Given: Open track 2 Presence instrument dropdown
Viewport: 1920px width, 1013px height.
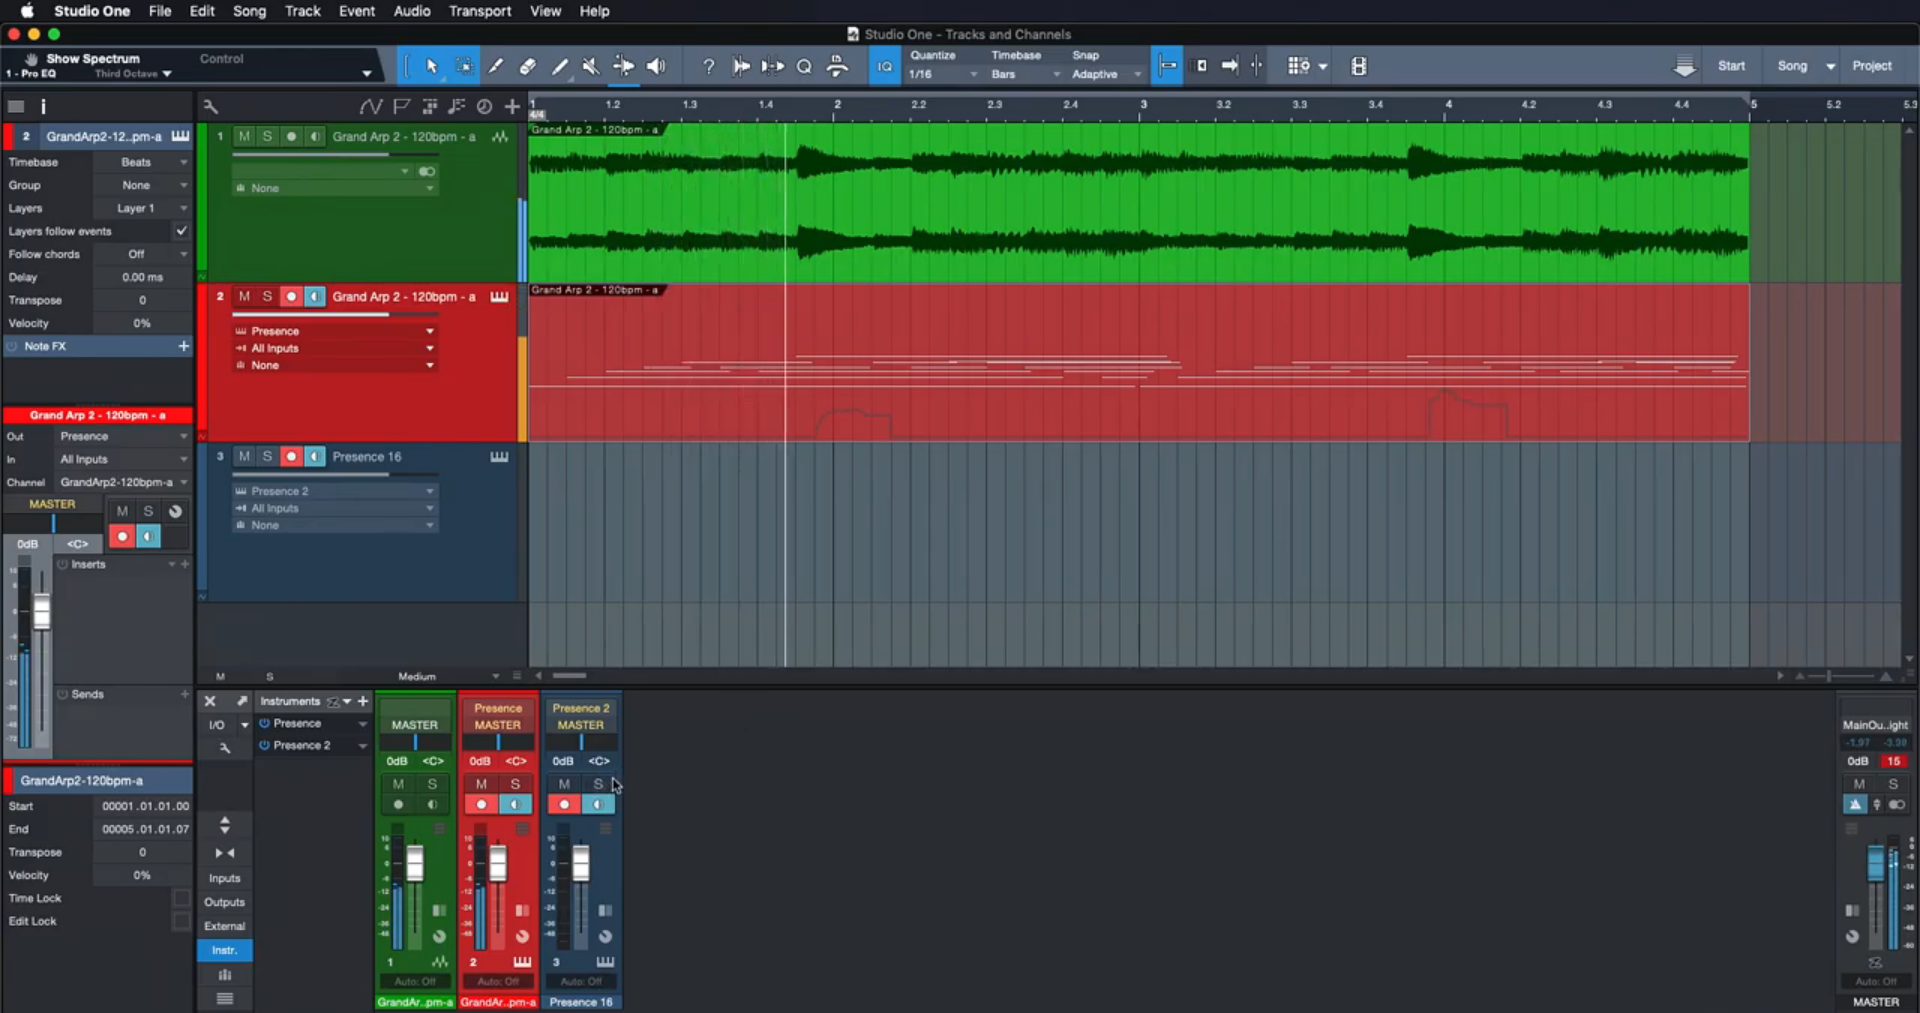Looking at the screenshot, I should click(x=335, y=331).
